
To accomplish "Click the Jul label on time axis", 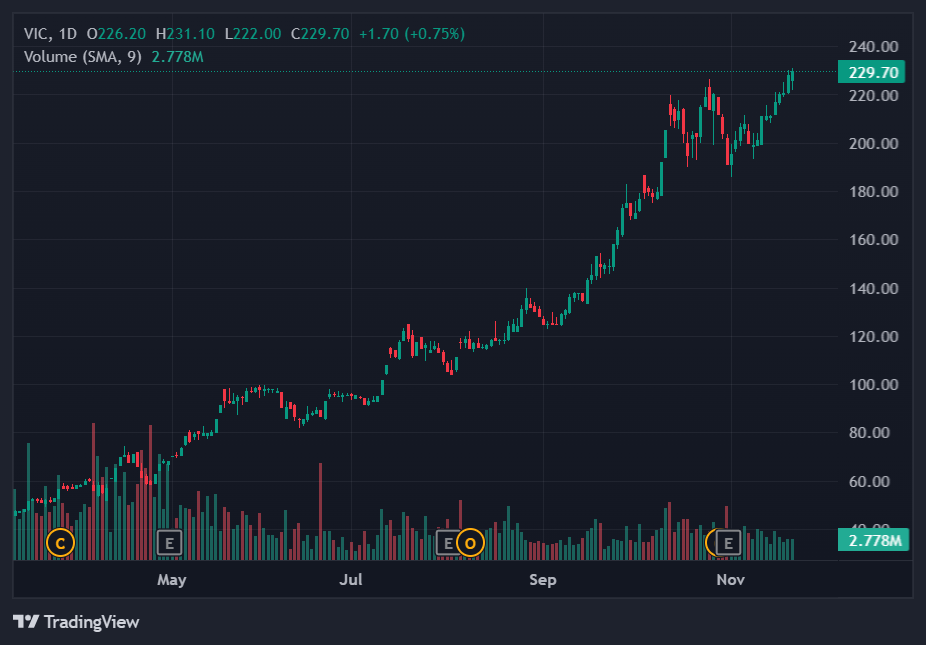I will [351, 580].
